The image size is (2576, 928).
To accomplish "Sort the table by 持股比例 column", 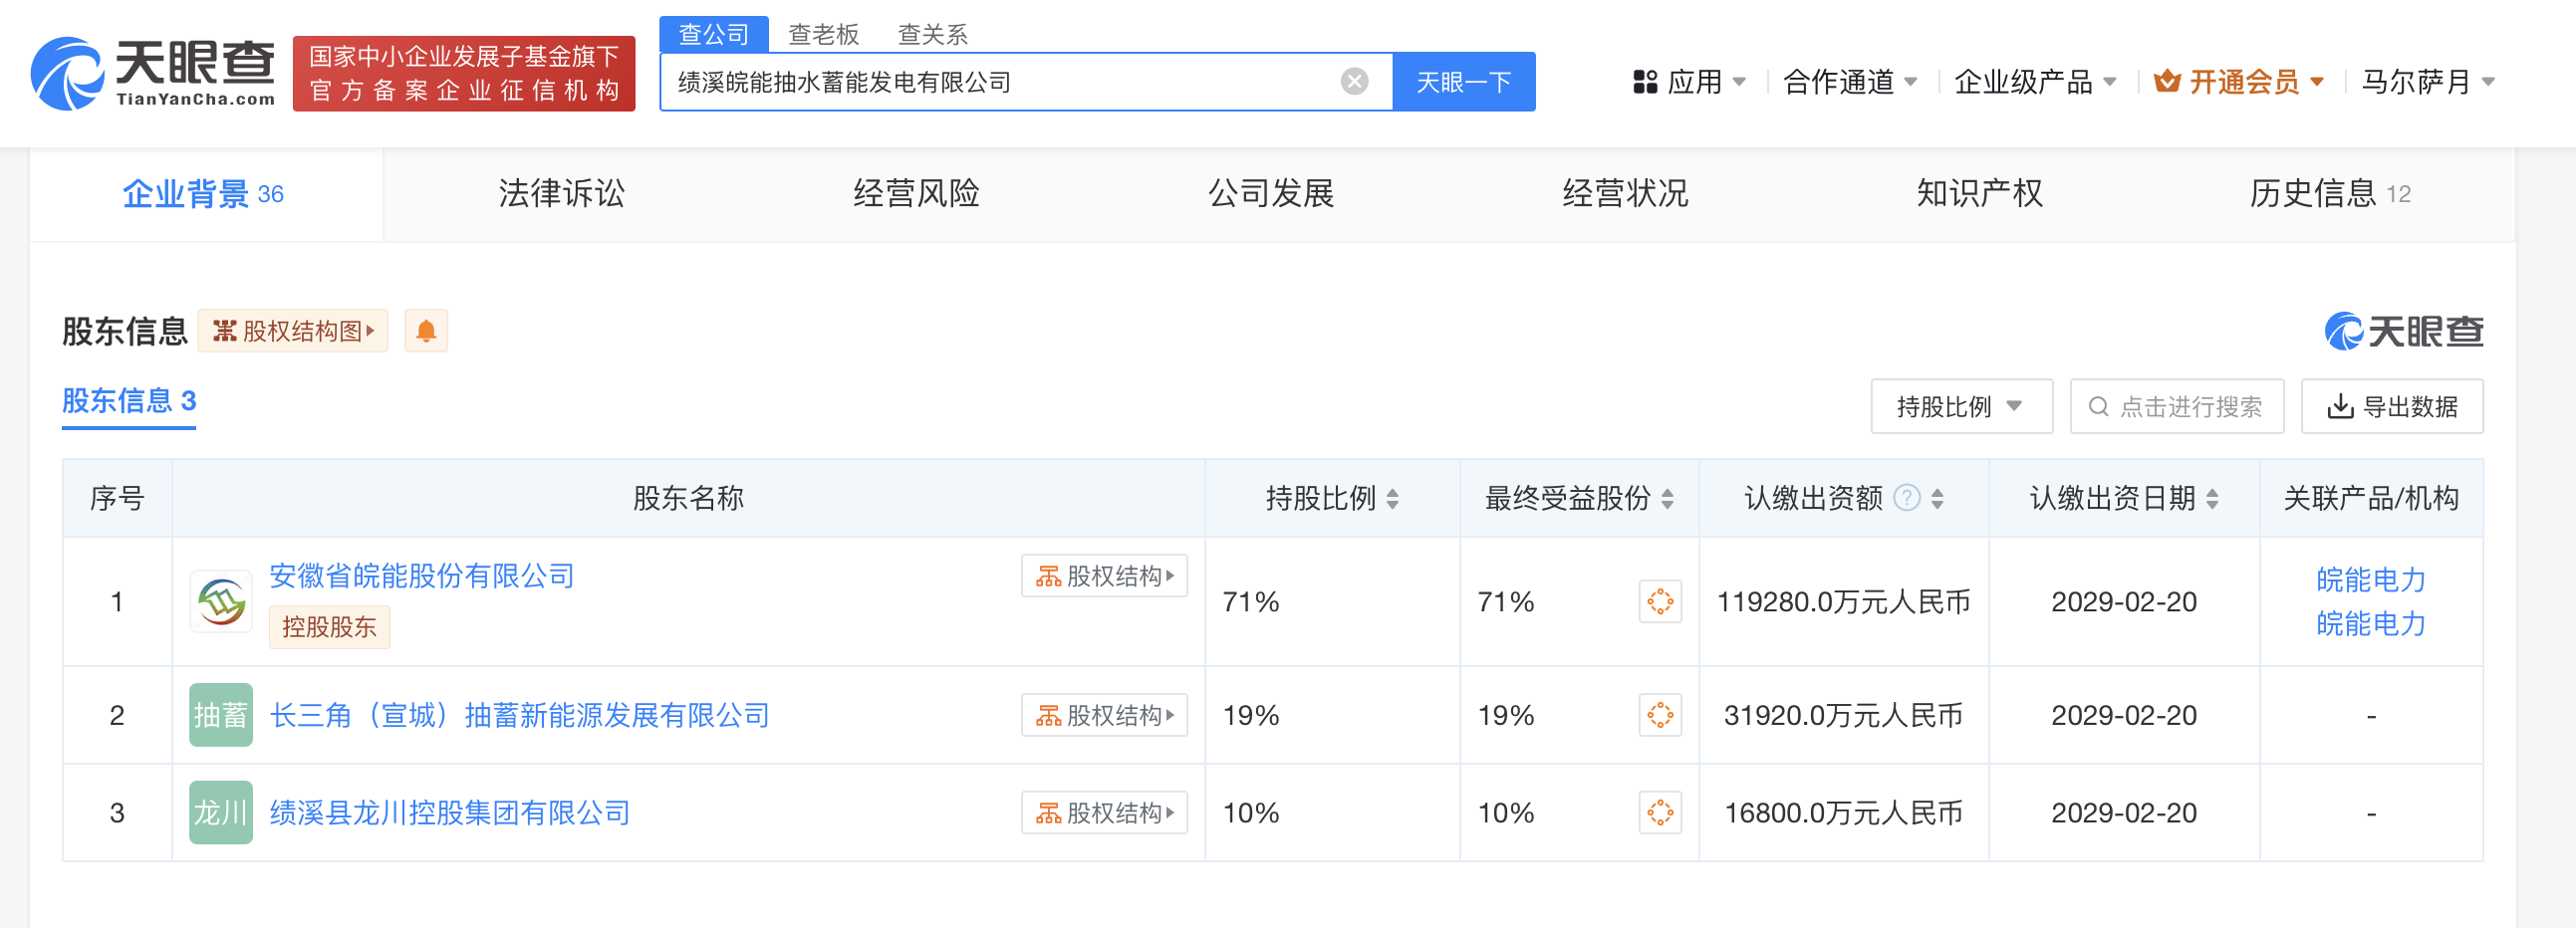I will (1393, 499).
